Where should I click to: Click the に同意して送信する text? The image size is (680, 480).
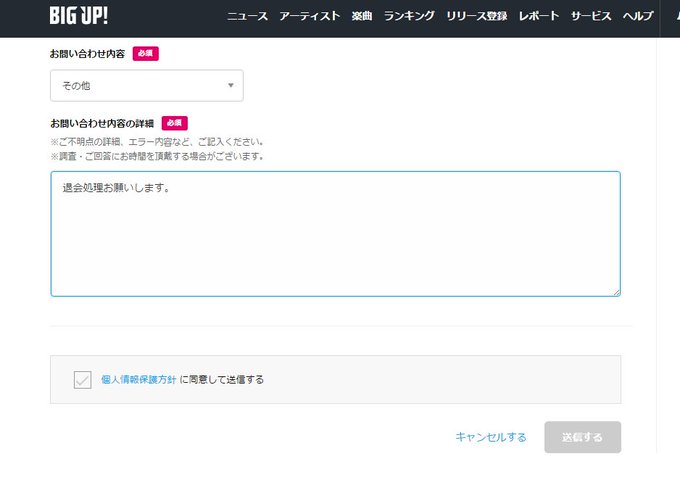(x=222, y=380)
